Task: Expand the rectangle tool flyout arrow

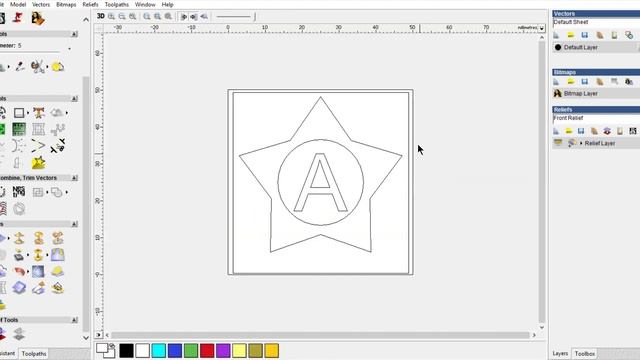Action: point(27,113)
